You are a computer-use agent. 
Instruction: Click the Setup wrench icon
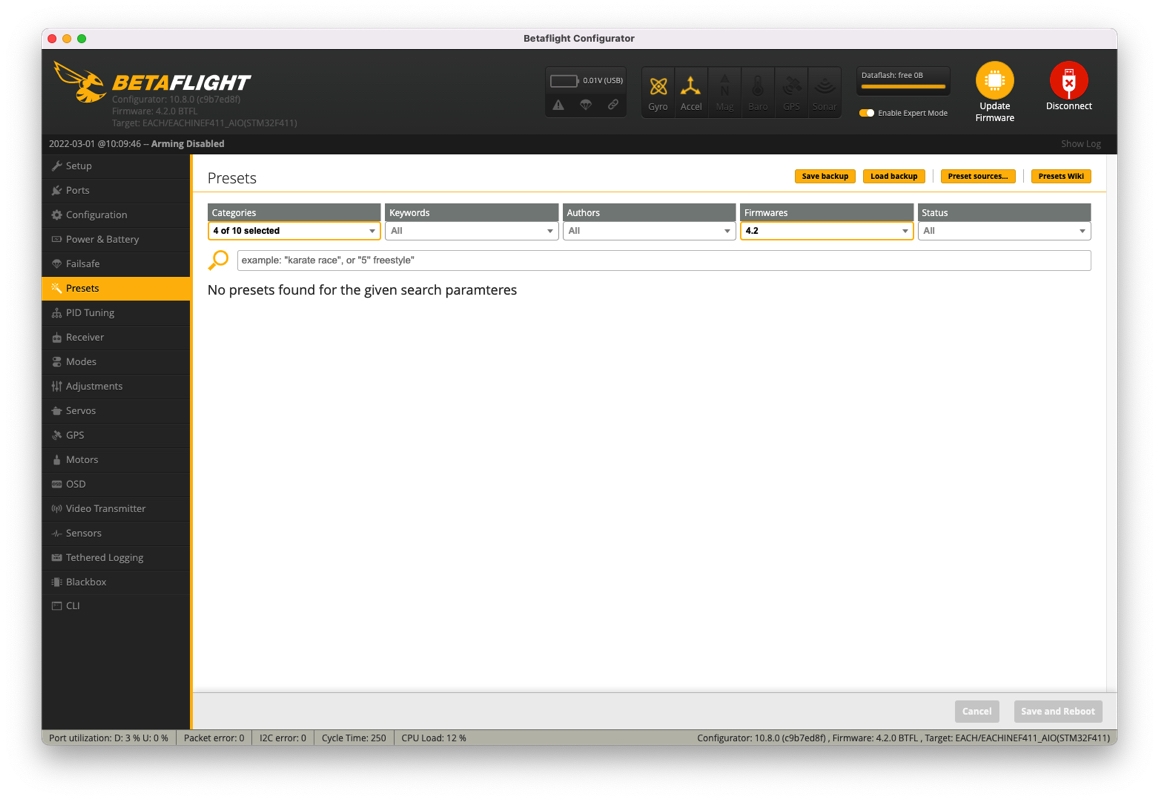(x=56, y=166)
